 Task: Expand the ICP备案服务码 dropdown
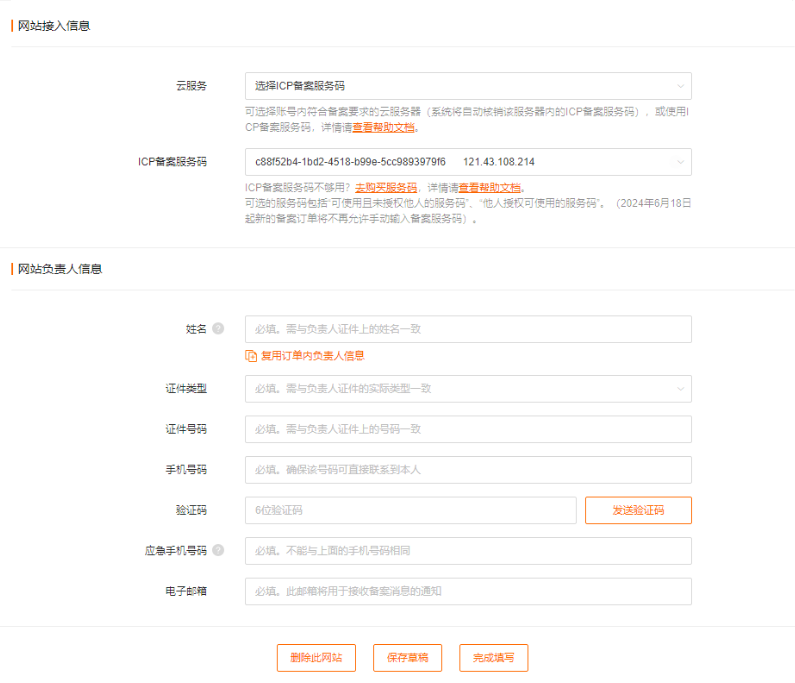pyautogui.click(x=468, y=162)
